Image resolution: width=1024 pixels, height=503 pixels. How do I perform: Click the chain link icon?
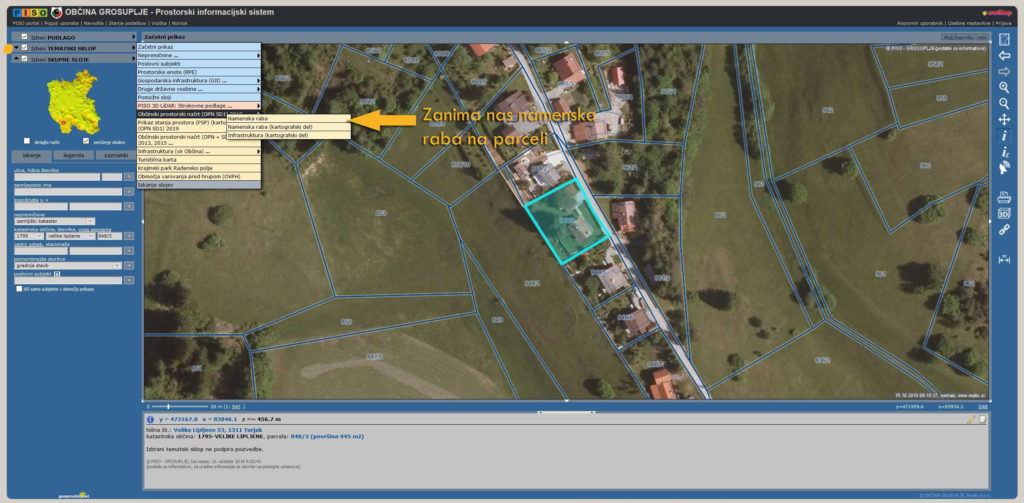[x=1004, y=230]
